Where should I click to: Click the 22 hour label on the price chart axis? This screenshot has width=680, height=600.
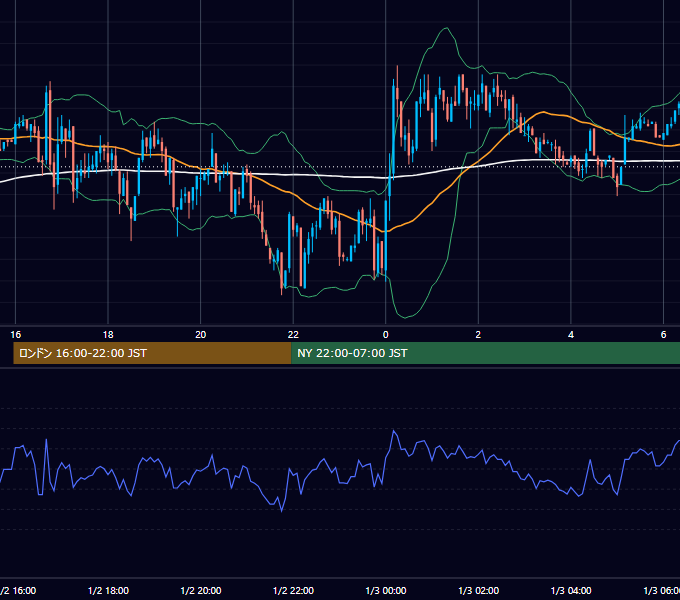click(x=293, y=335)
